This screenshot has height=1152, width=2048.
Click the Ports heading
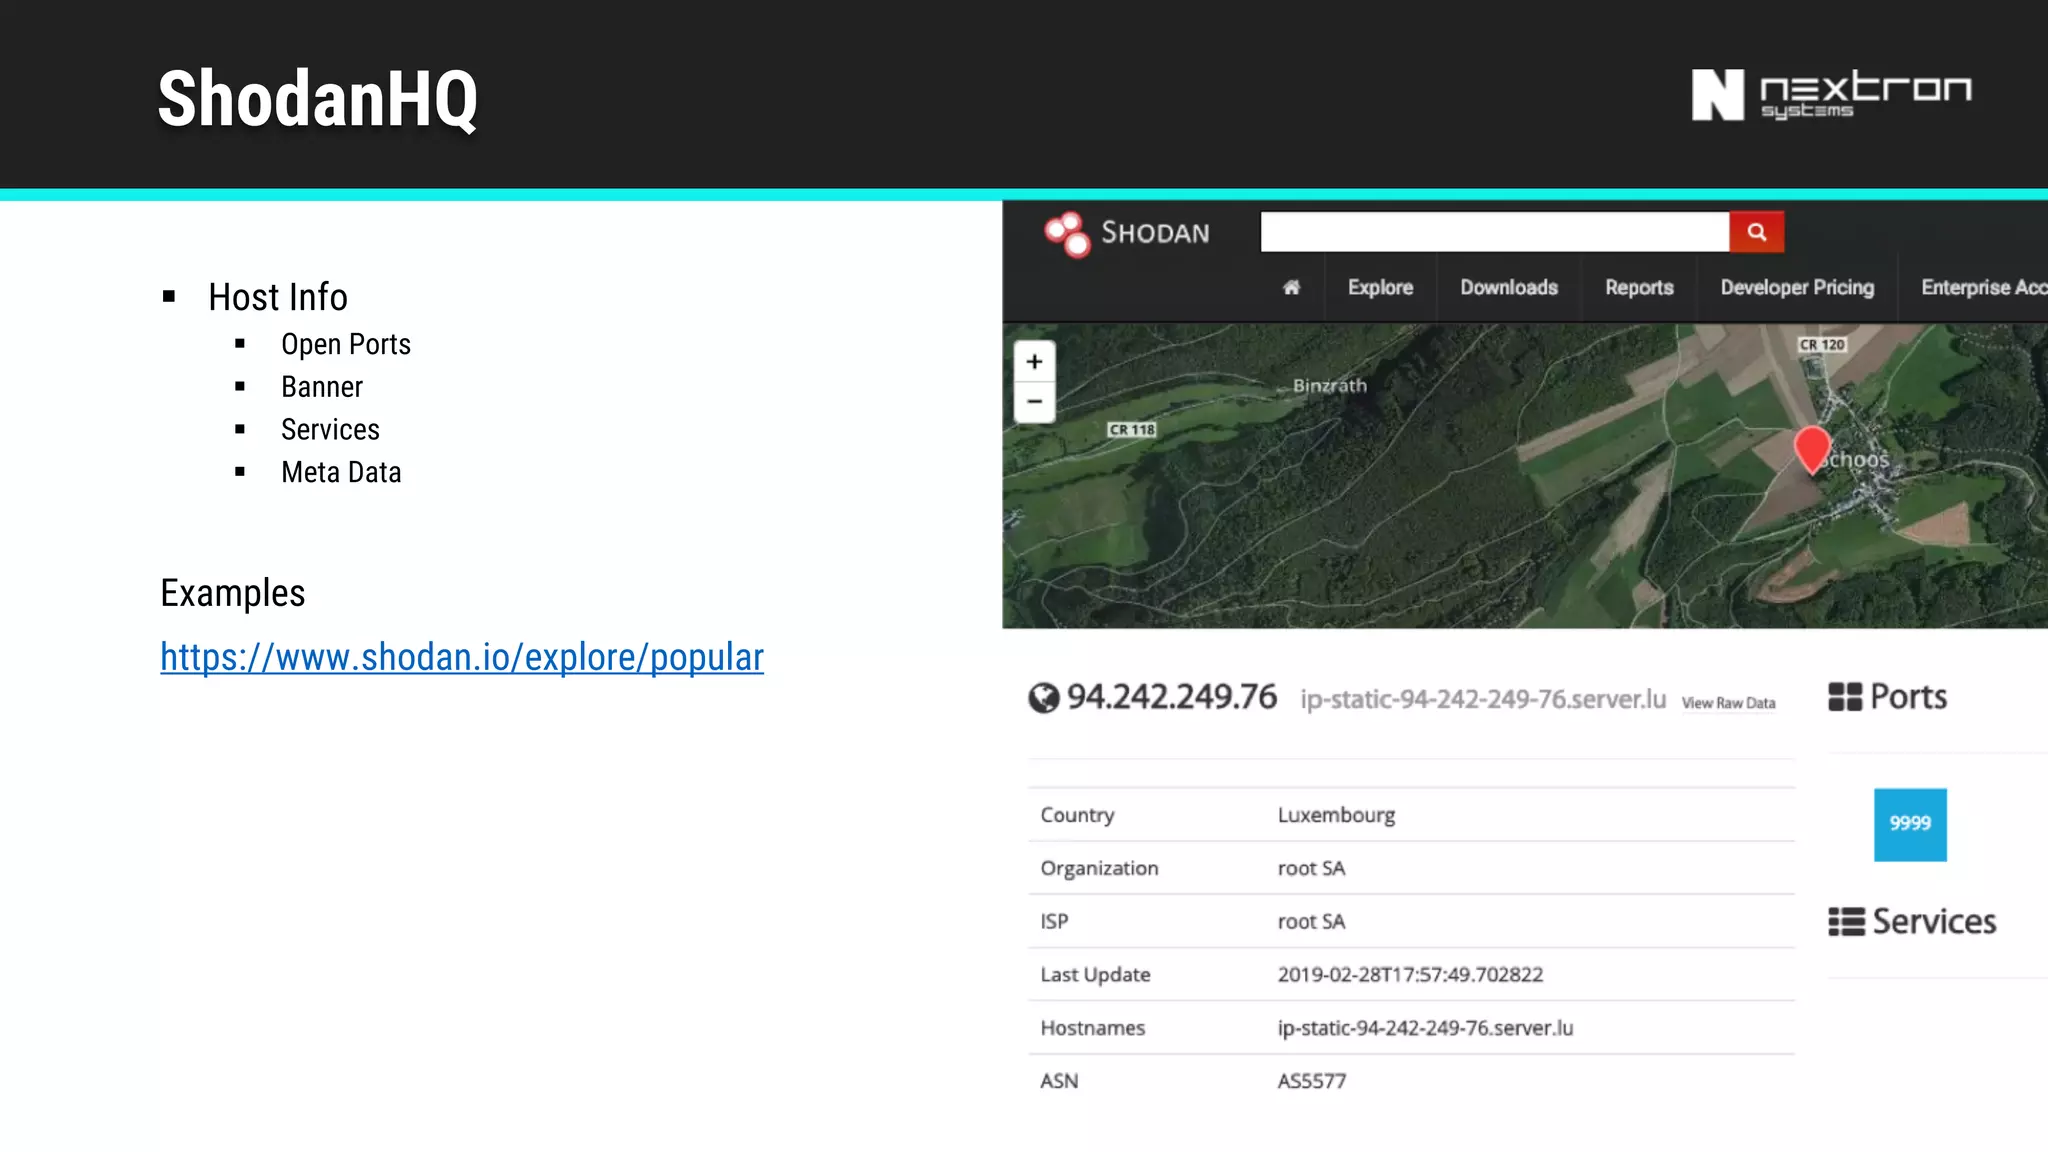tap(1908, 697)
